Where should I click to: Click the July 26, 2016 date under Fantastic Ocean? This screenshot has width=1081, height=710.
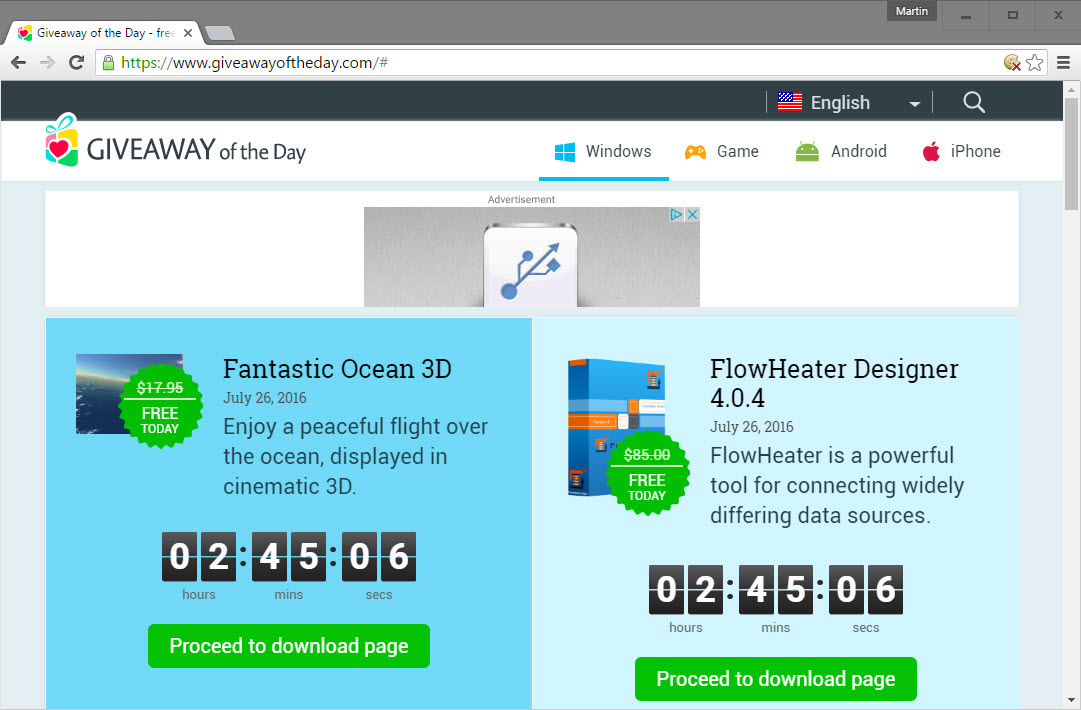[x=265, y=398]
